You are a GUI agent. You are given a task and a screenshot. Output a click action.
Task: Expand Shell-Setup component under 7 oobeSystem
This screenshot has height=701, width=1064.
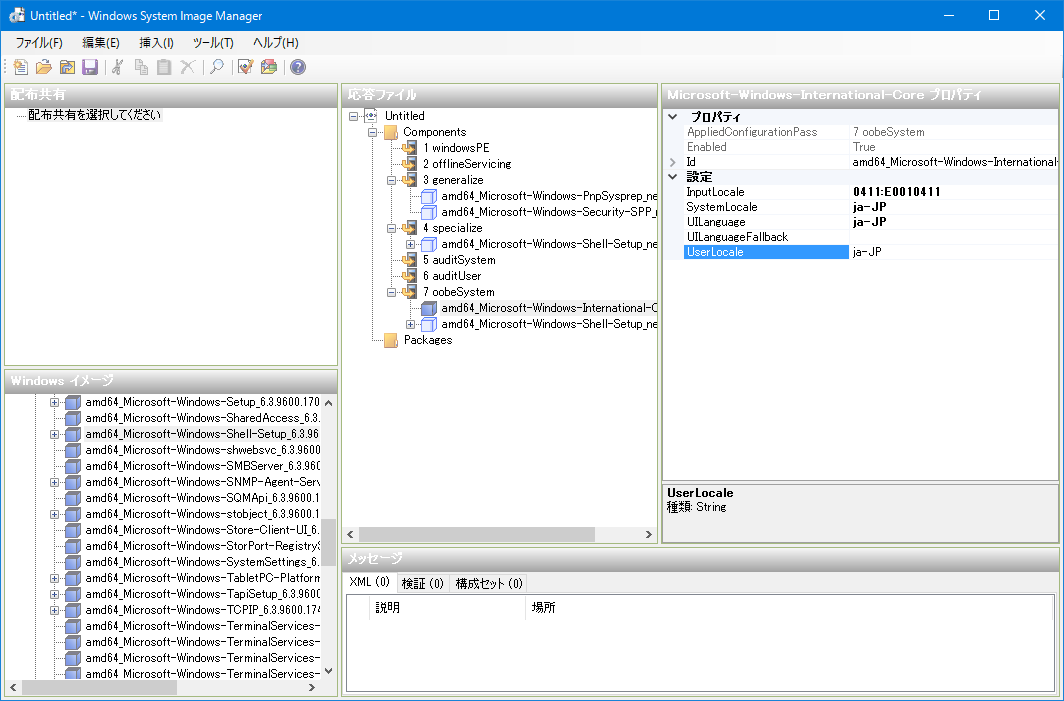click(x=411, y=324)
